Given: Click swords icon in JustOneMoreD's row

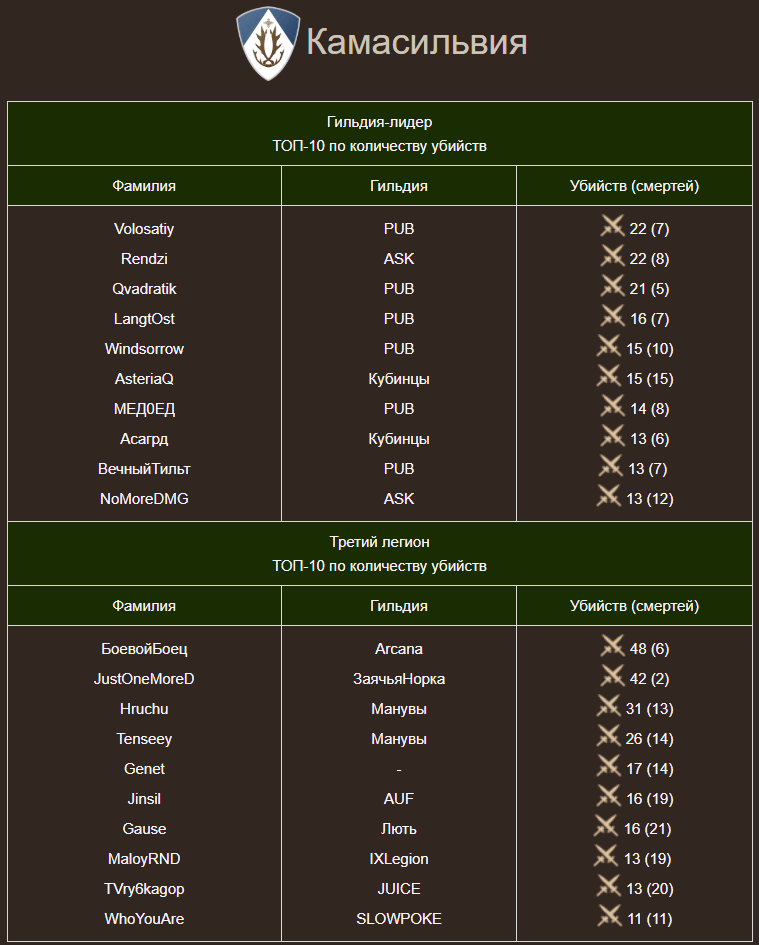Looking at the screenshot, I should pyautogui.click(x=612, y=677).
